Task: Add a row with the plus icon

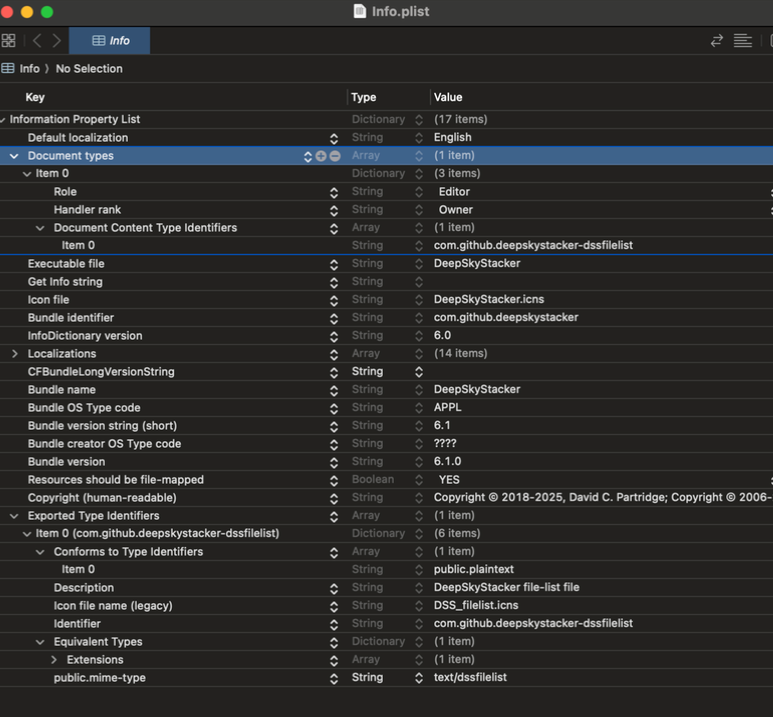Action: click(321, 156)
